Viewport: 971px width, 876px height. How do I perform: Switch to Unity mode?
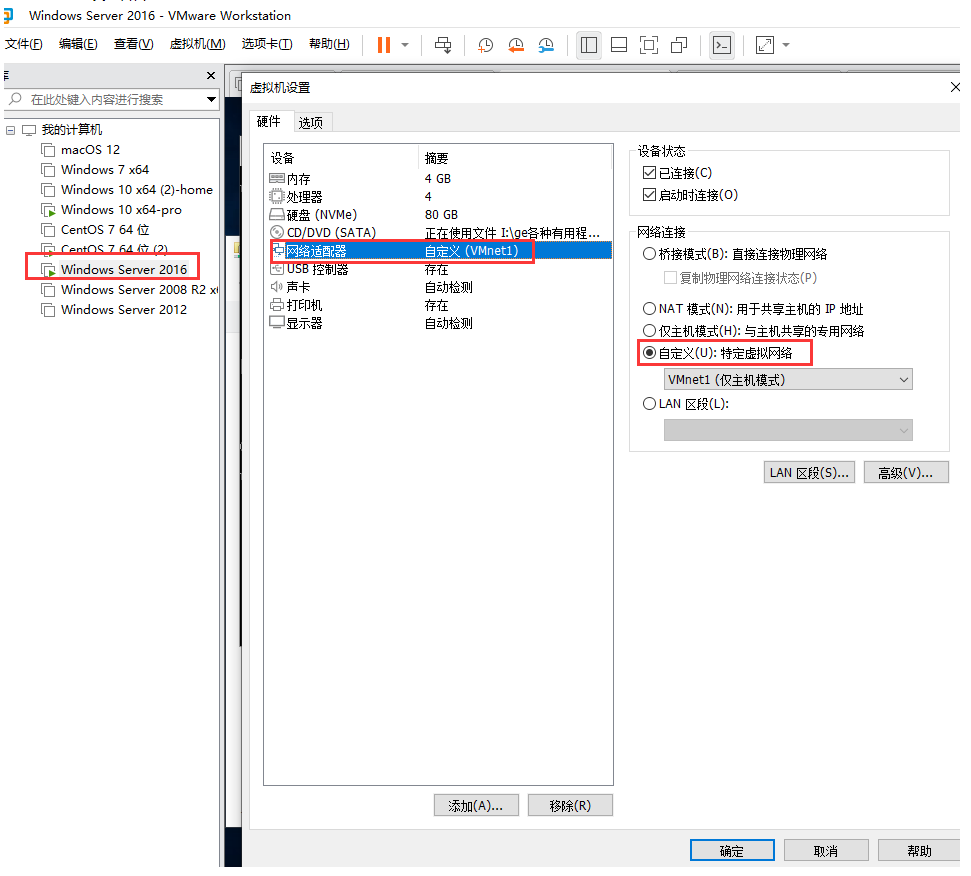click(679, 45)
